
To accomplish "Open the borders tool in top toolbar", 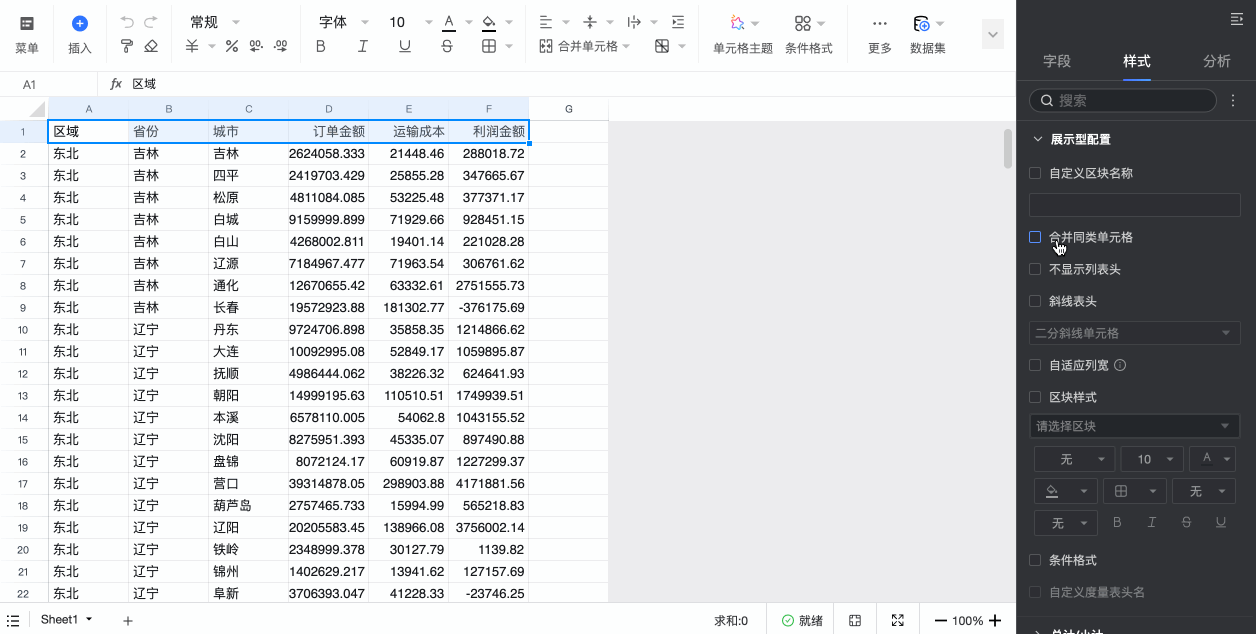I will [489, 46].
